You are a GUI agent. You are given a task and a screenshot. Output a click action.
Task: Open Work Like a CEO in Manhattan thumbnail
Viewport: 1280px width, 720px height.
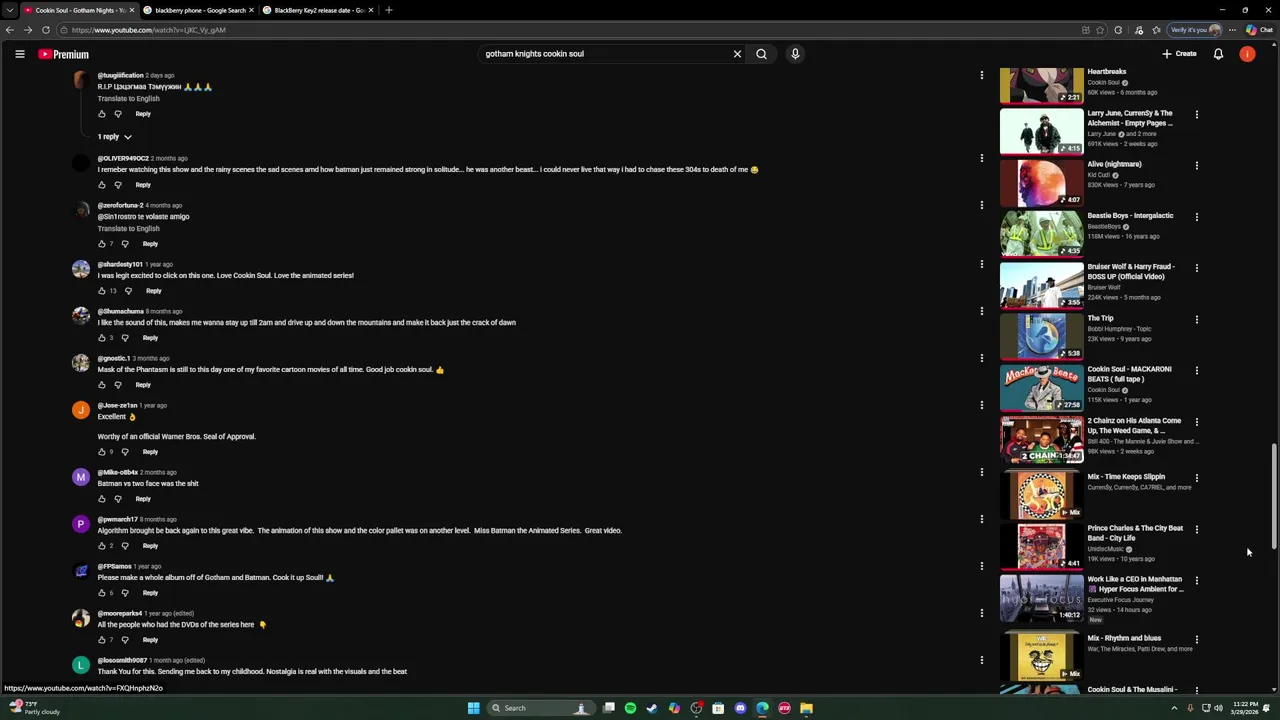coord(1042,598)
